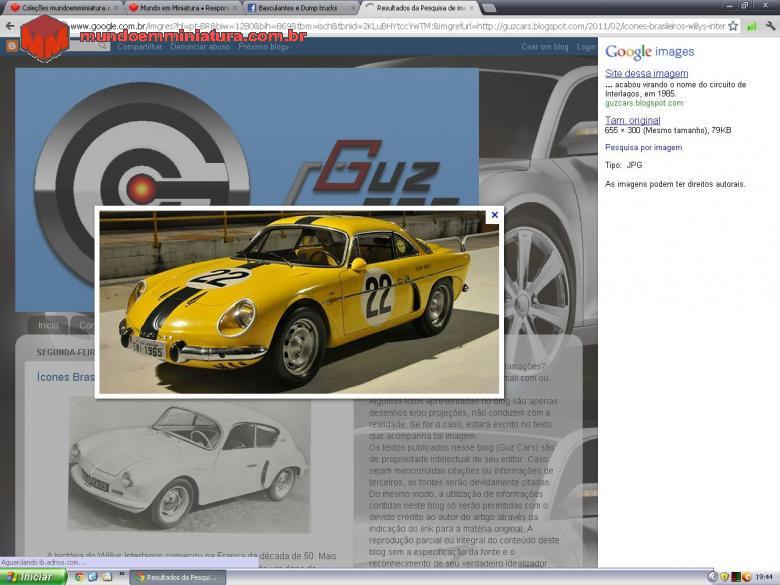Click the Denunciar abuso link
Viewport: 780px width, 585px height.
click(x=199, y=47)
